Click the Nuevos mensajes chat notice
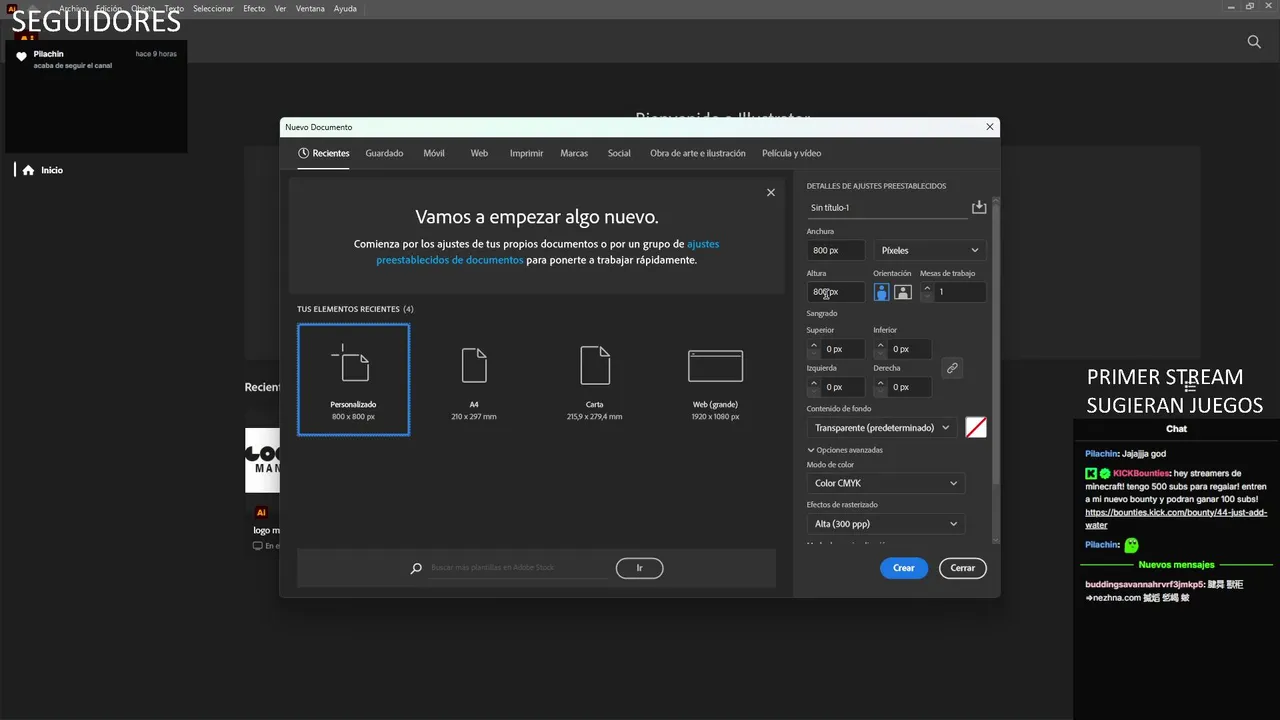The height and width of the screenshot is (720, 1280). pos(1176,564)
